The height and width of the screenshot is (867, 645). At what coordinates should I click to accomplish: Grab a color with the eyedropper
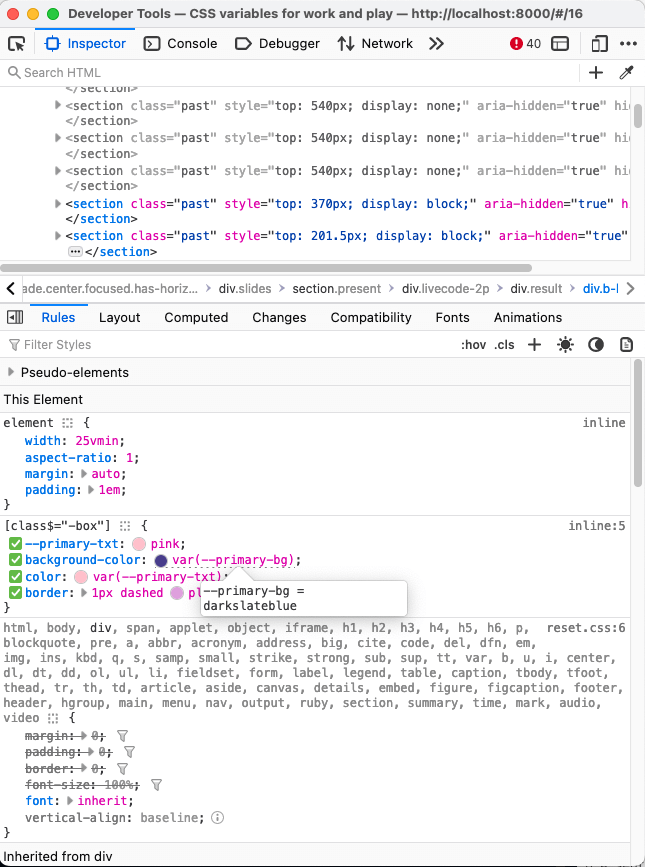(626, 72)
